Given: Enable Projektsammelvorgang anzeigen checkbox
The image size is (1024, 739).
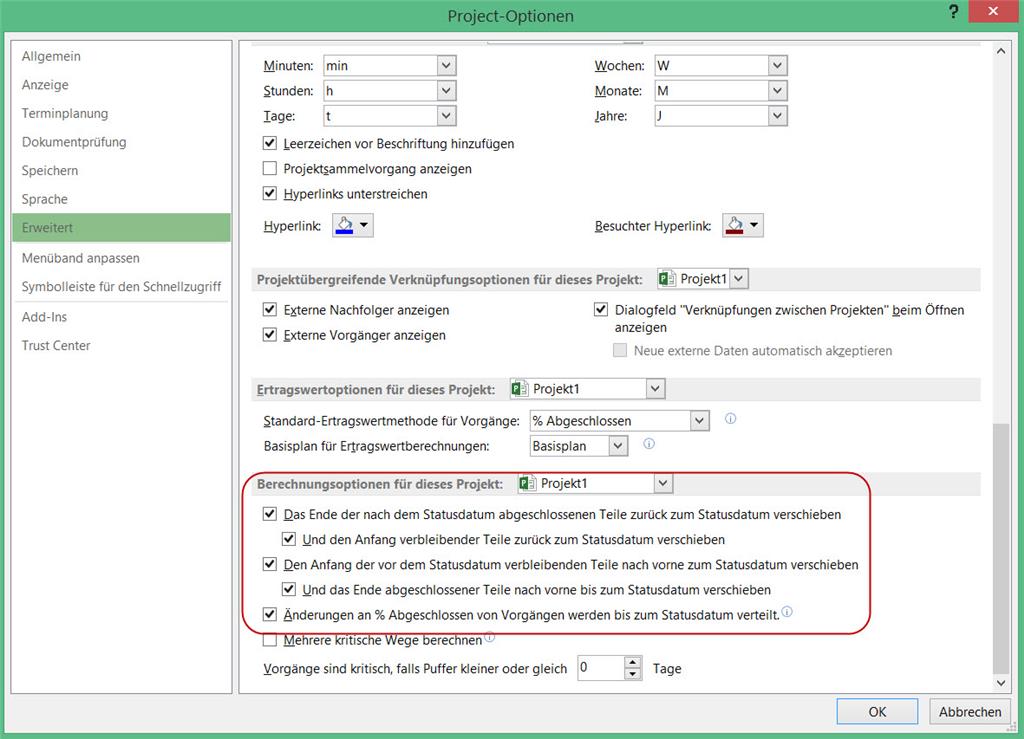Looking at the screenshot, I should pyautogui.click(x=270, y=168).
